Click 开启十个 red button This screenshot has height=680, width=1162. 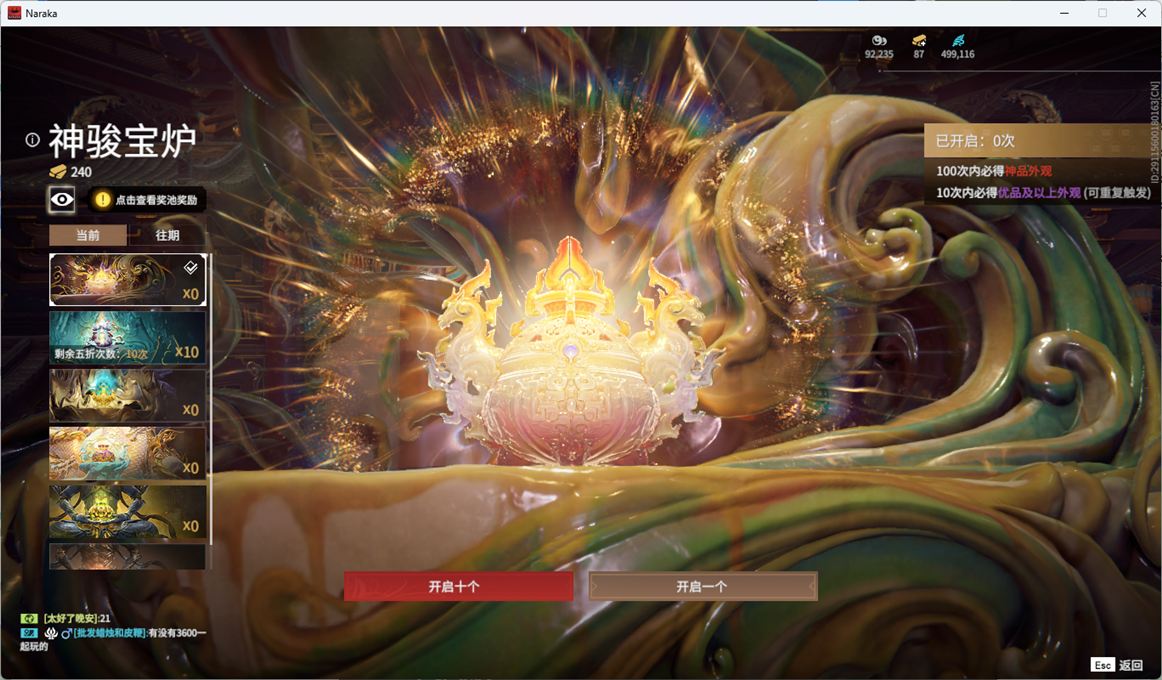click(x=458, y=586)
